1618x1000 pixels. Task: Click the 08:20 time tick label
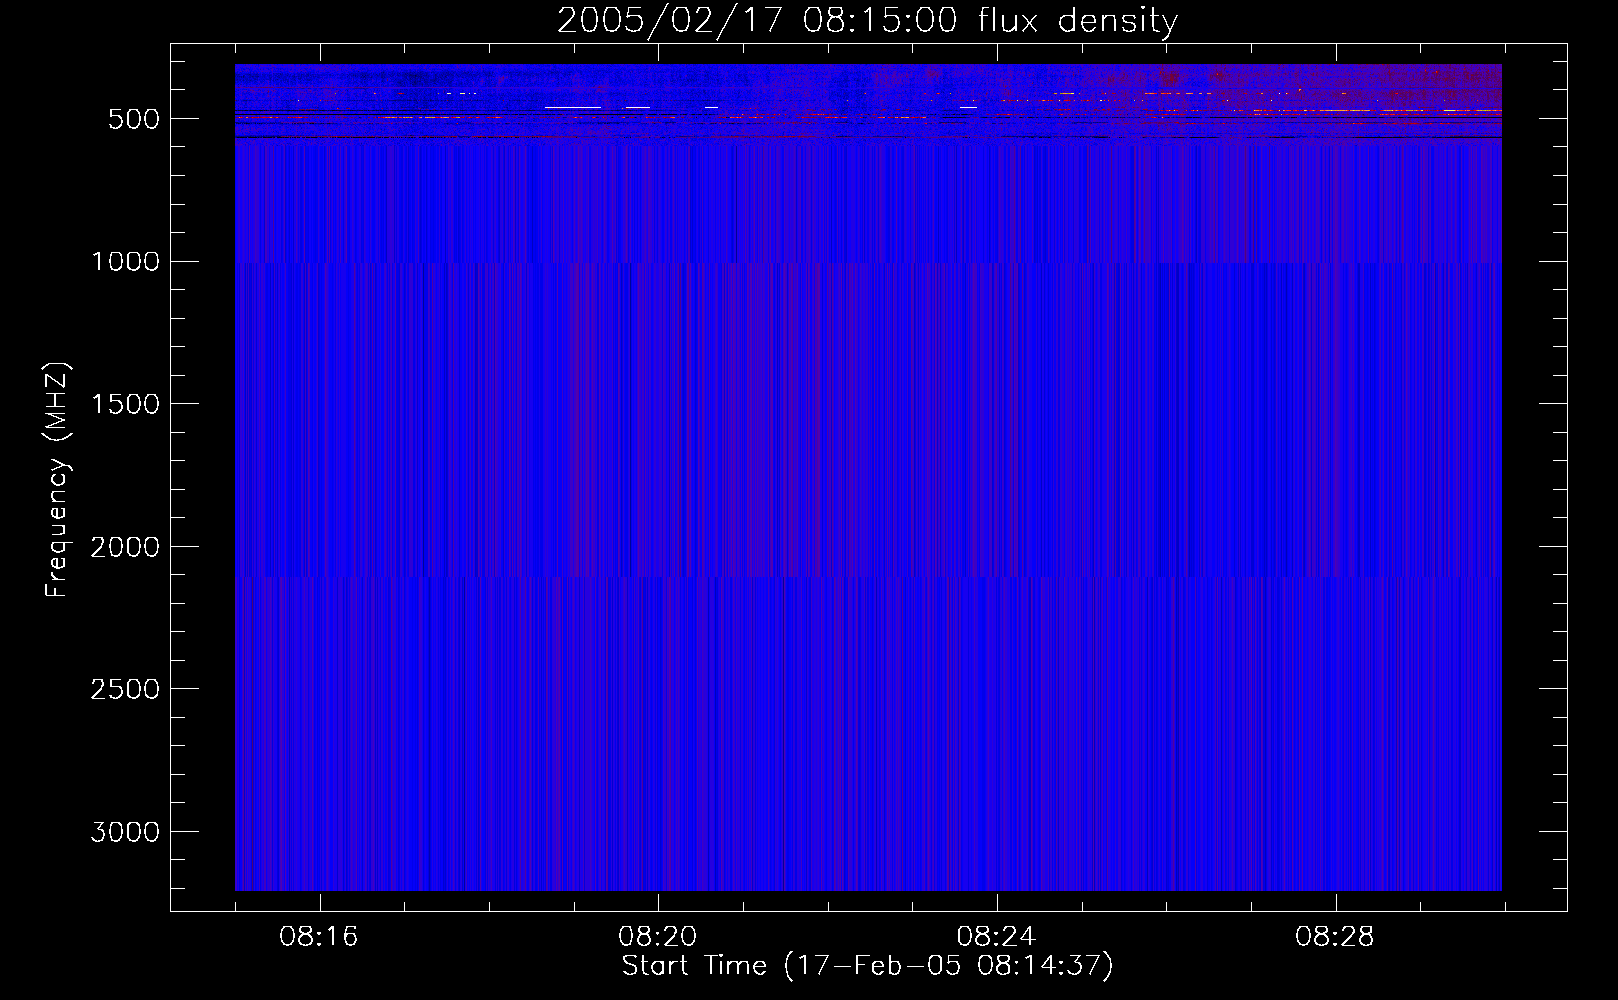[658, 937]
